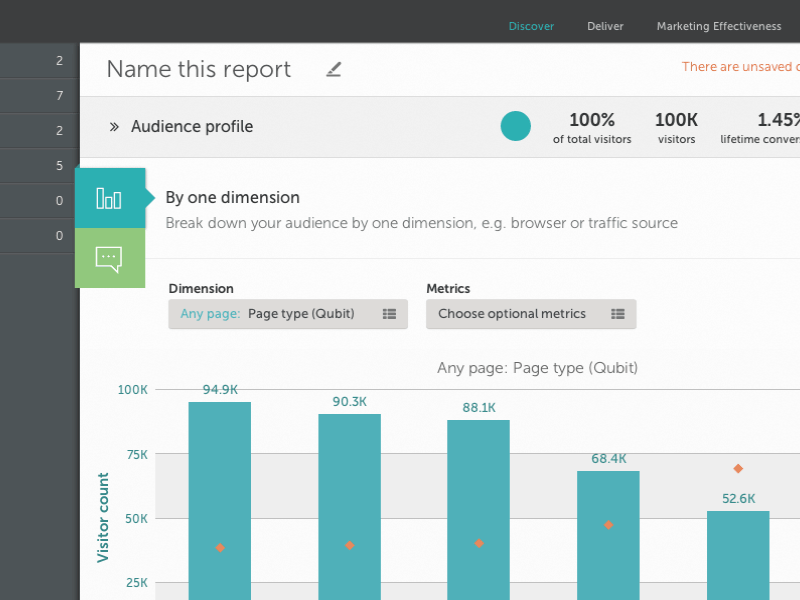Click the chart title Any page: Page type (Qubit)
Screen dimensions: 800x600
537,368
